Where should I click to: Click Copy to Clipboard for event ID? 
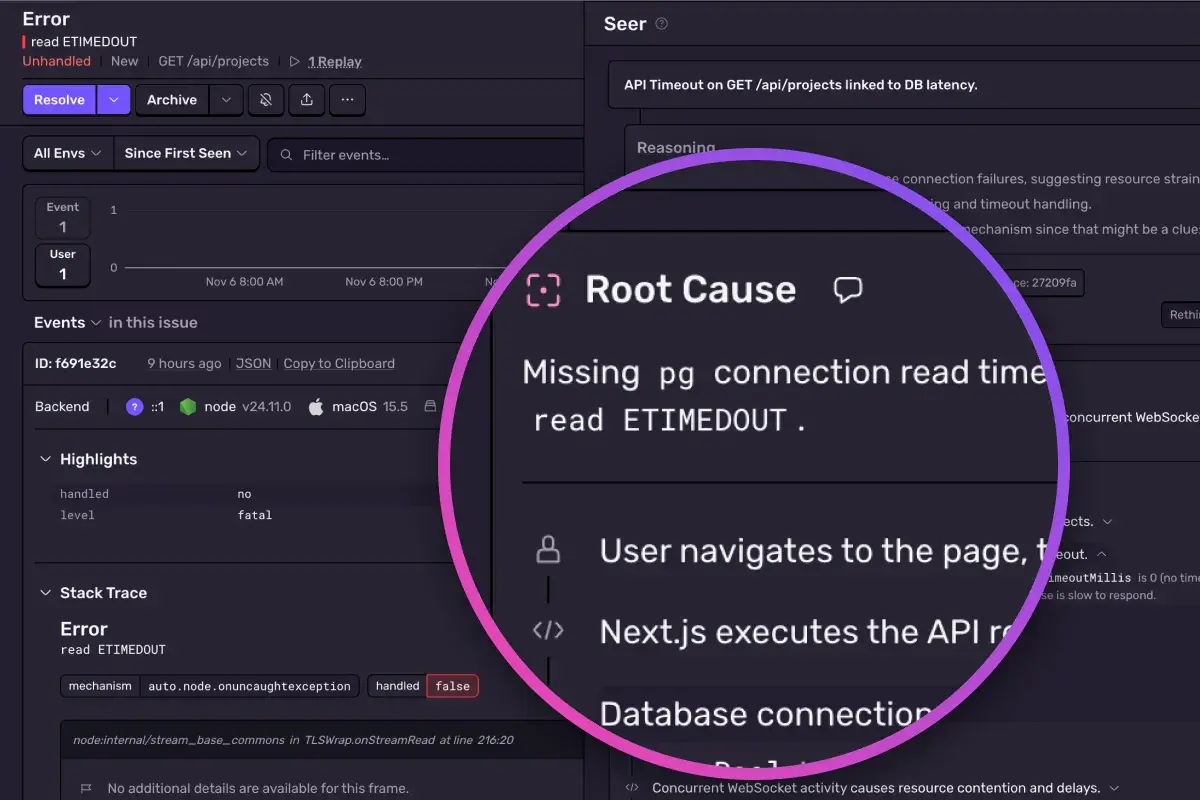coord(339,363)
